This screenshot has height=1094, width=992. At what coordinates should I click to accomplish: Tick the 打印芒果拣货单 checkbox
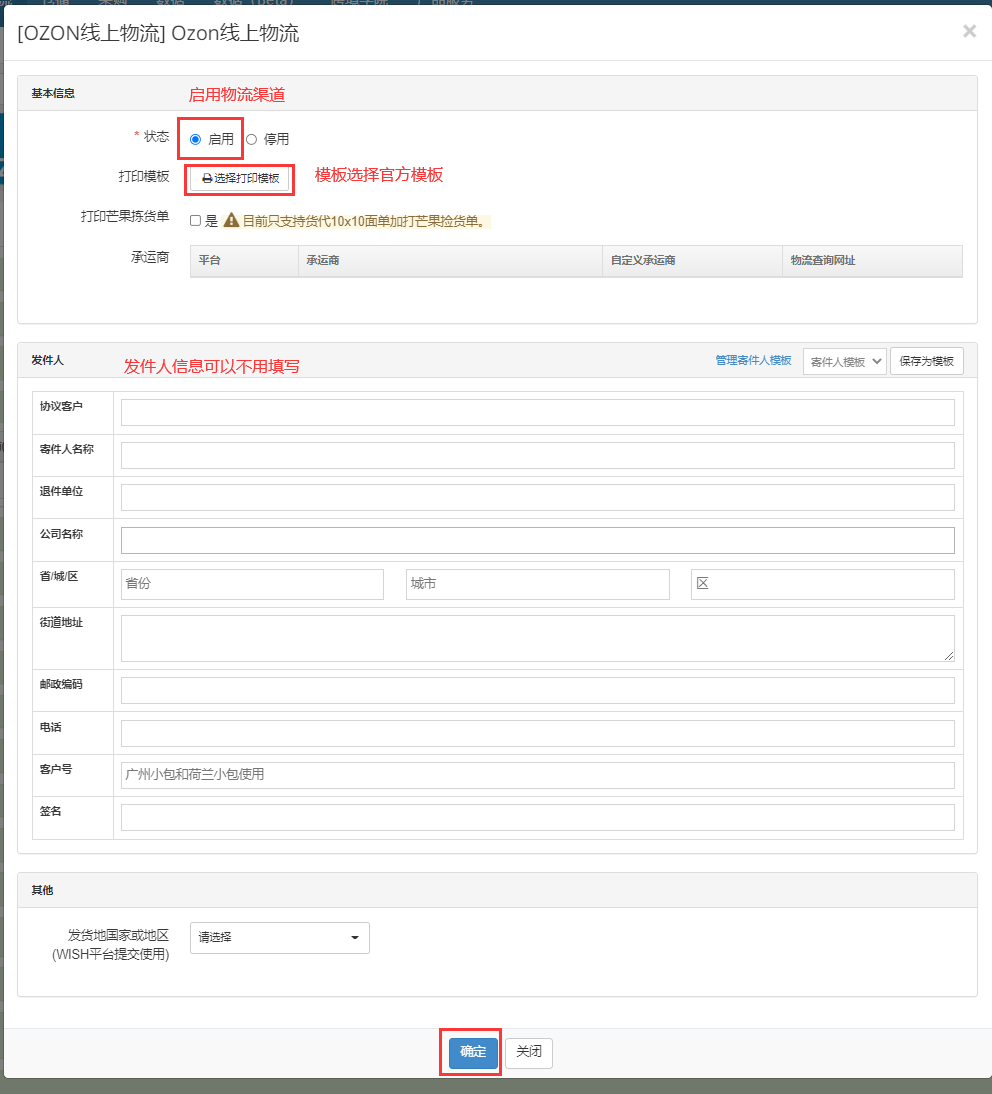tap(195, 221)
